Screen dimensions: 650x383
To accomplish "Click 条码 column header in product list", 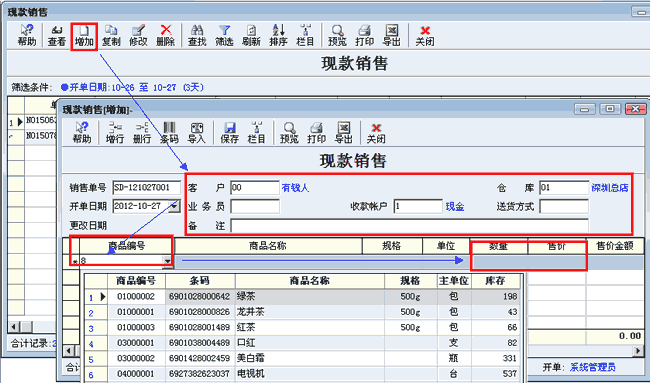I will [x=200, y=281].
